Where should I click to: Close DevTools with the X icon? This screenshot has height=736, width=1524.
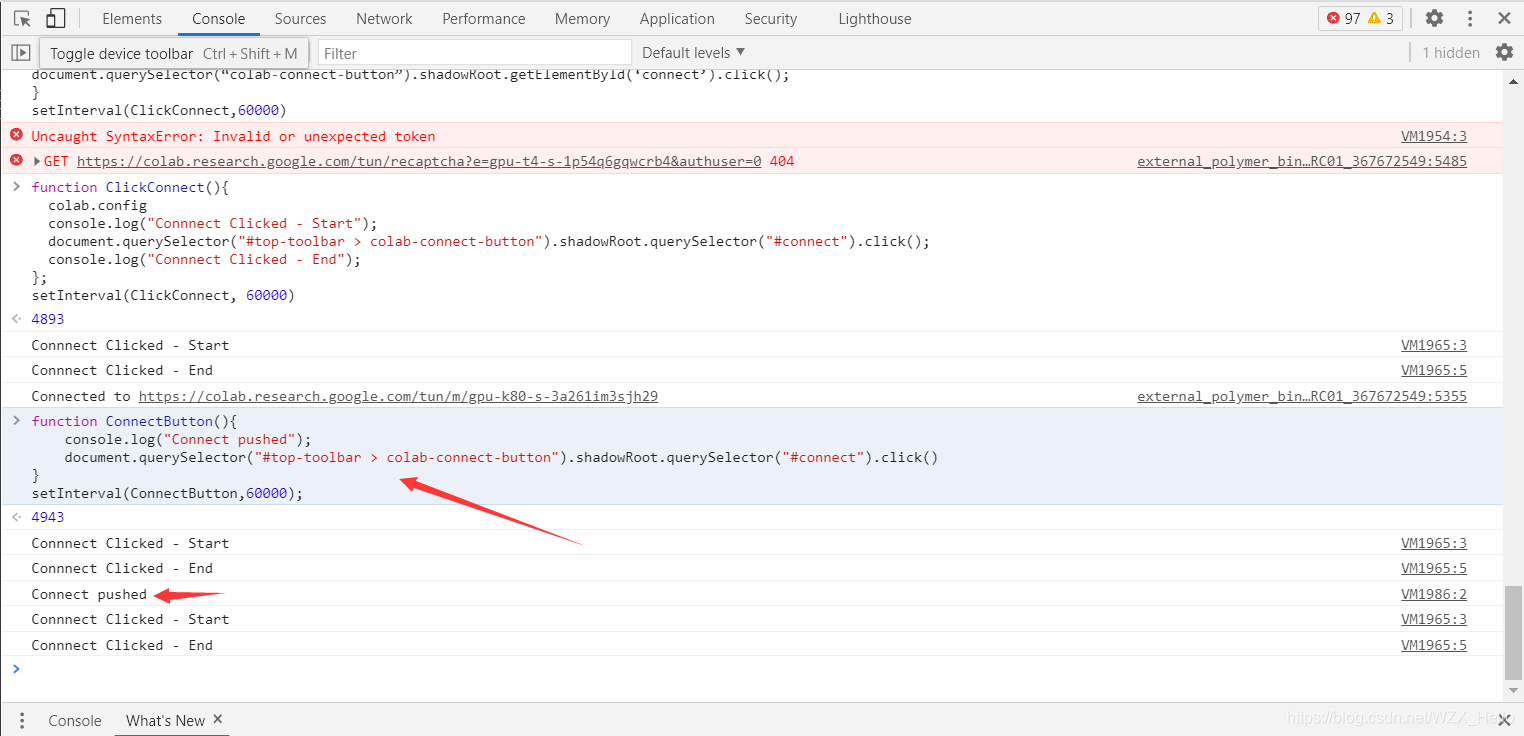pos(1504,18)
